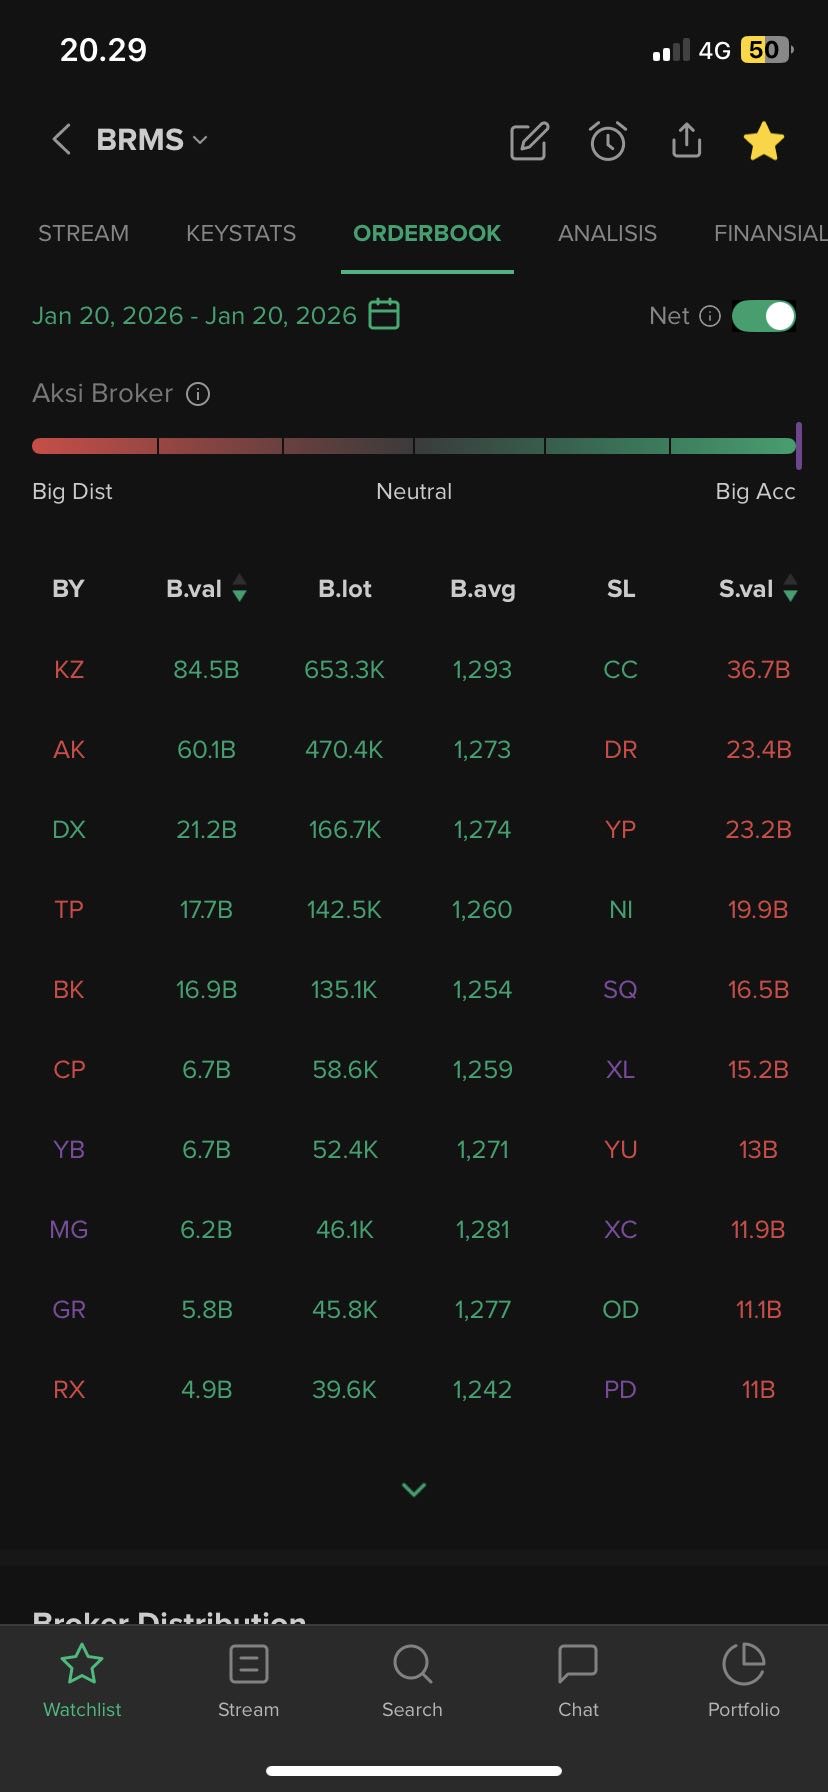Image resolution: width=828 pixels, height=1792 pixels.
Task: Tap the info icon beside Net
Action: (x=710, y=316)
